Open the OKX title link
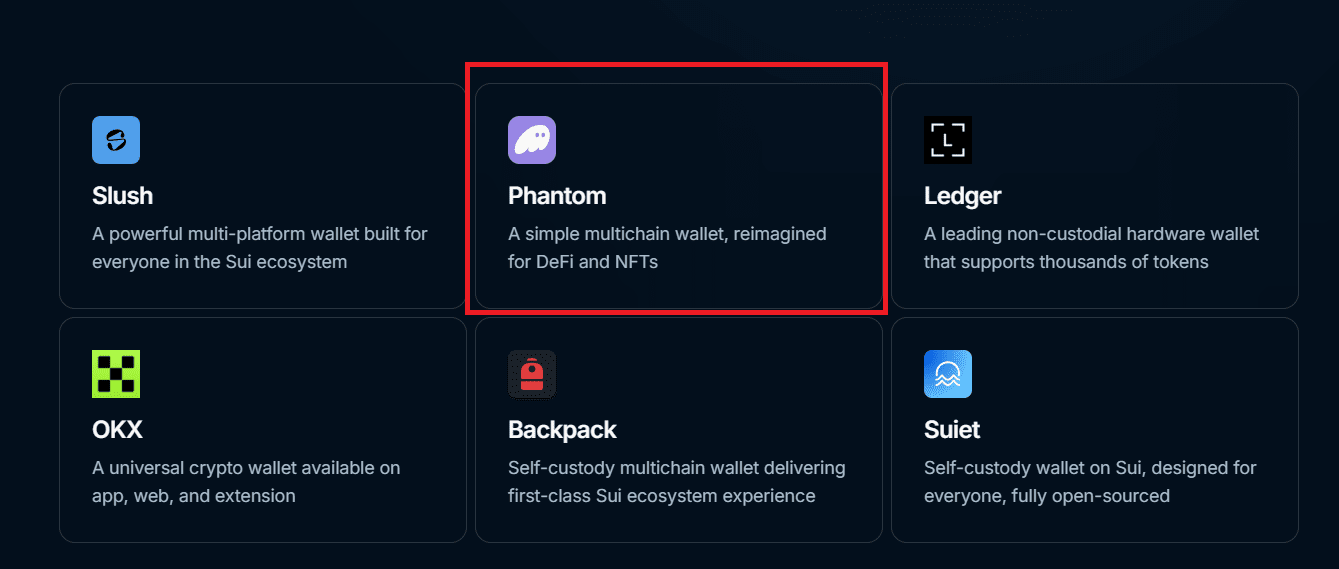 117,429
